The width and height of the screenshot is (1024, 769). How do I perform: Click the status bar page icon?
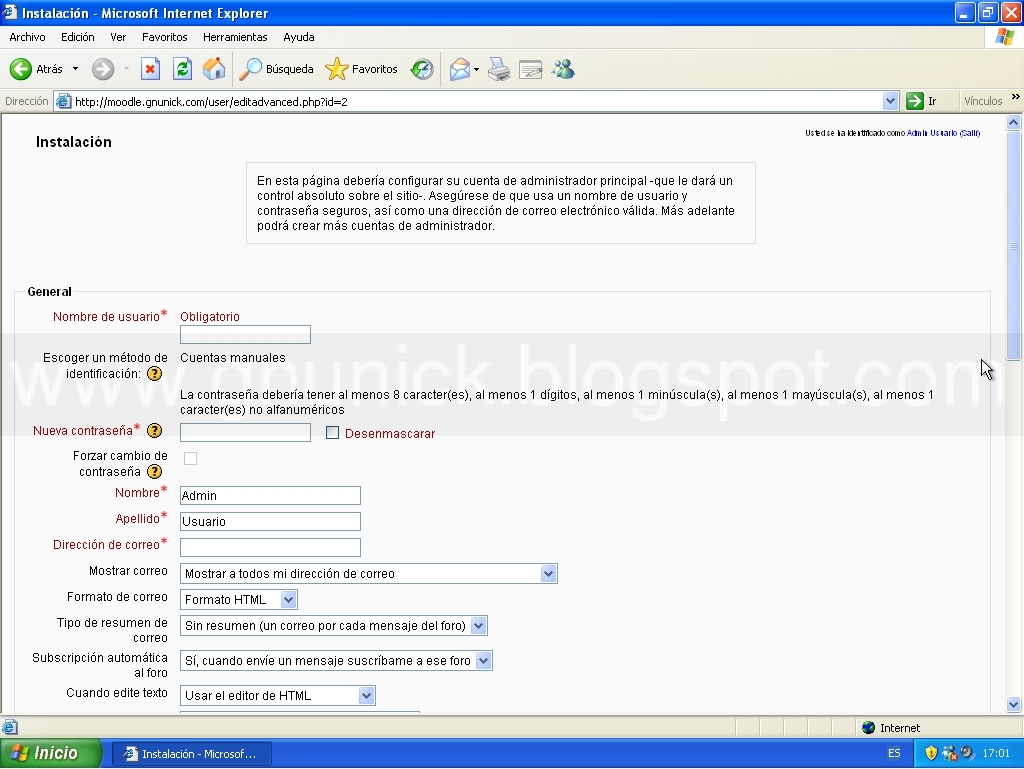[10, 727]
